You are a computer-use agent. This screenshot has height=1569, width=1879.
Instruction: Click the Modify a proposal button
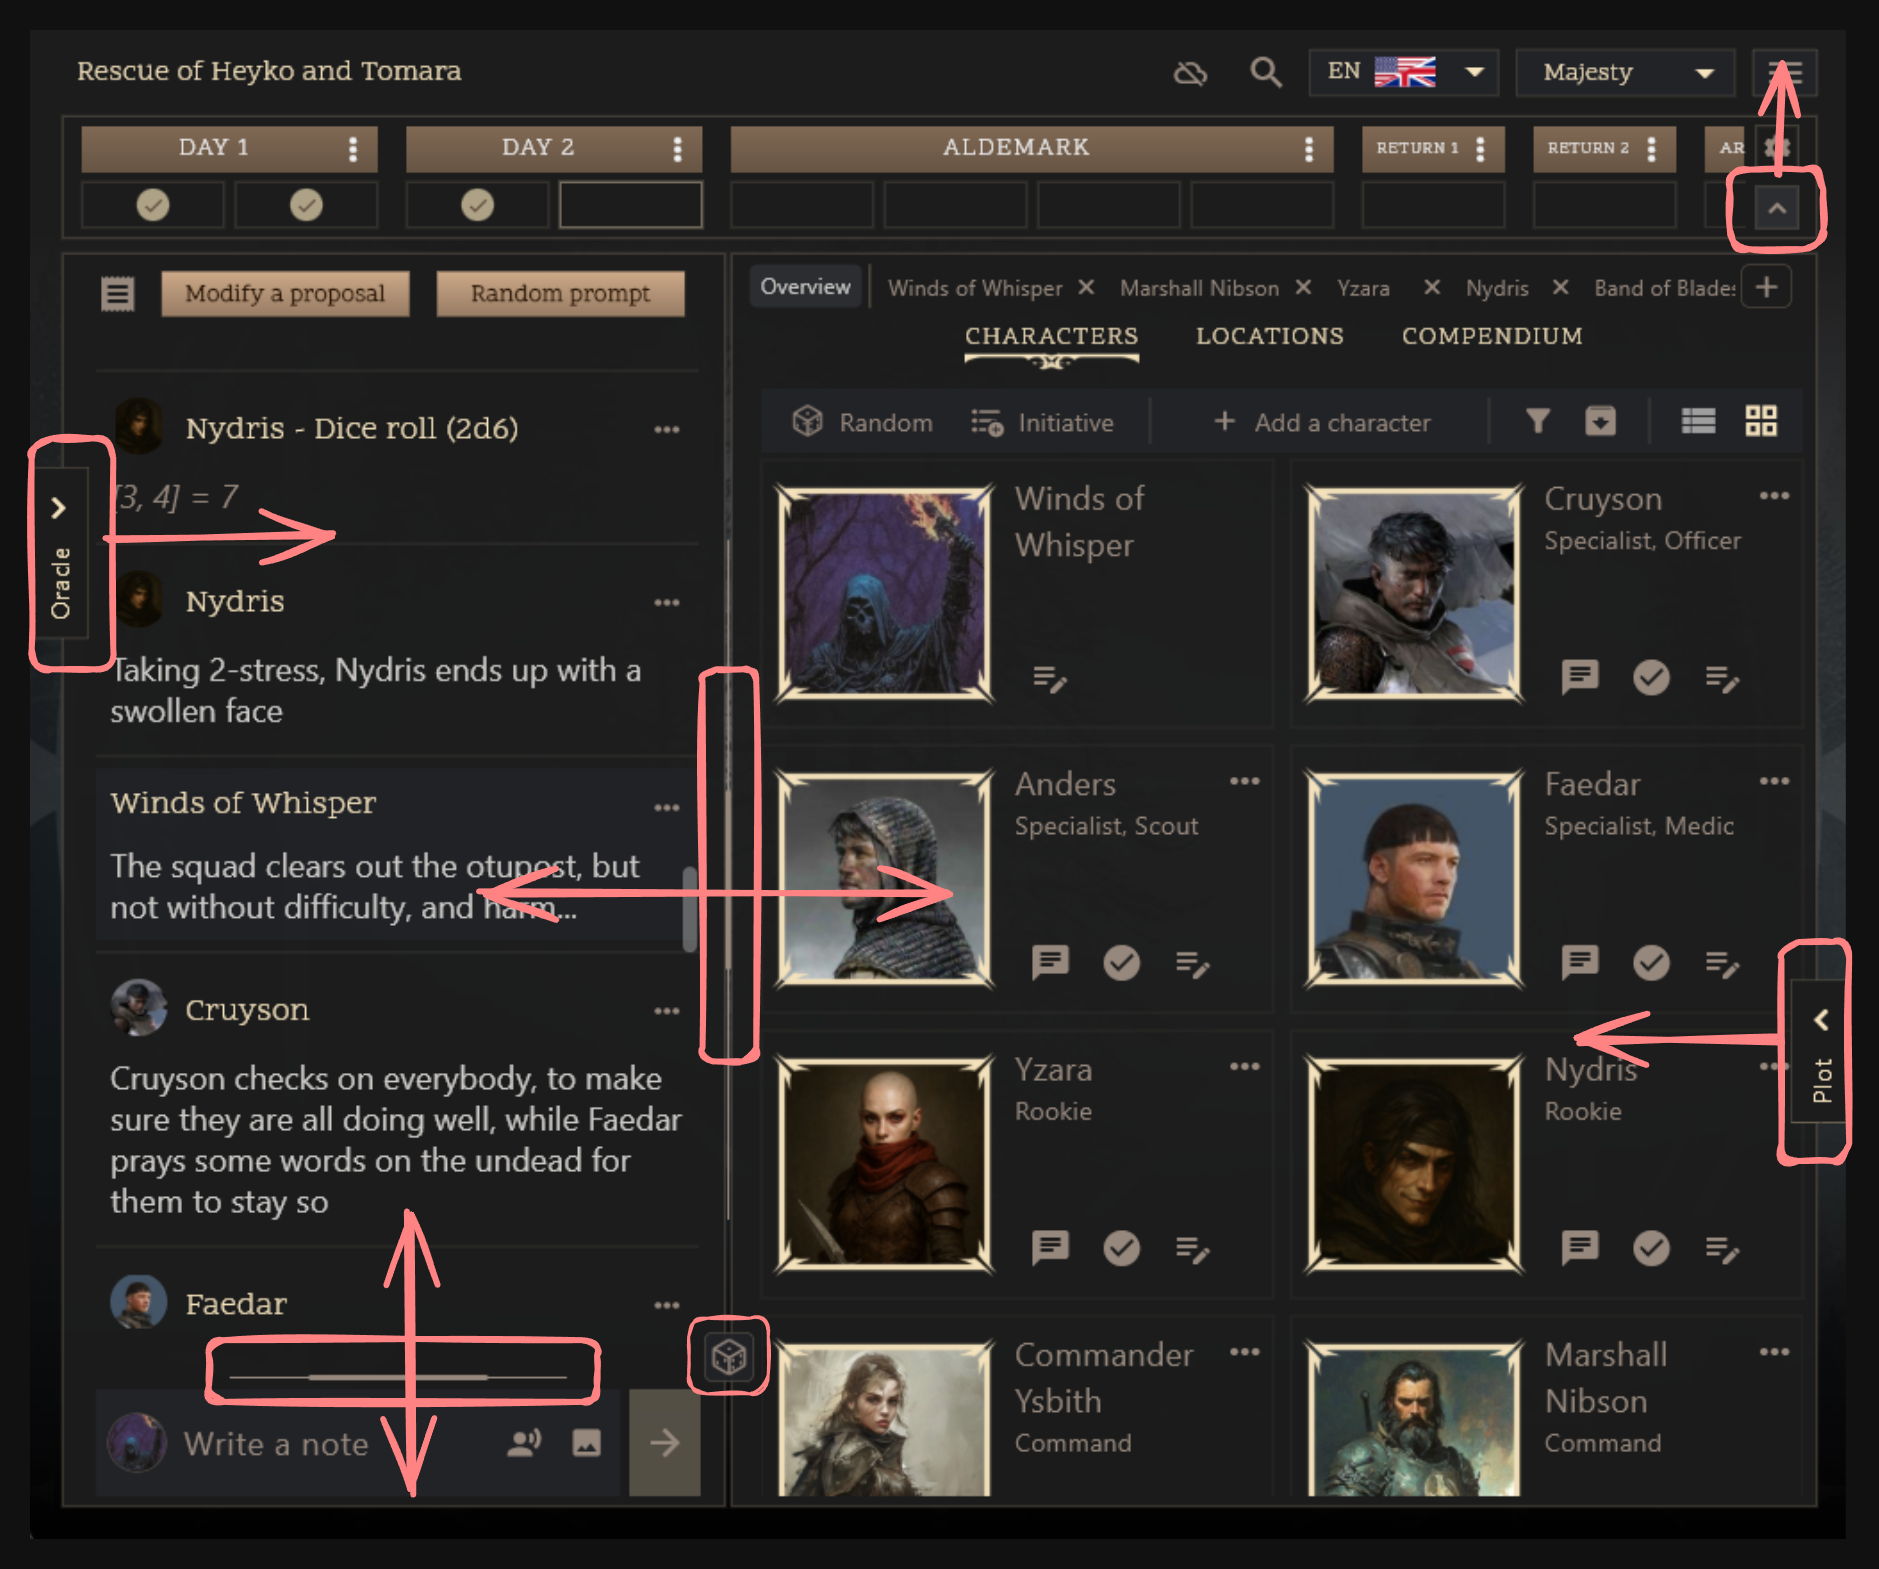pyautogui.click(x=285, y=294)
